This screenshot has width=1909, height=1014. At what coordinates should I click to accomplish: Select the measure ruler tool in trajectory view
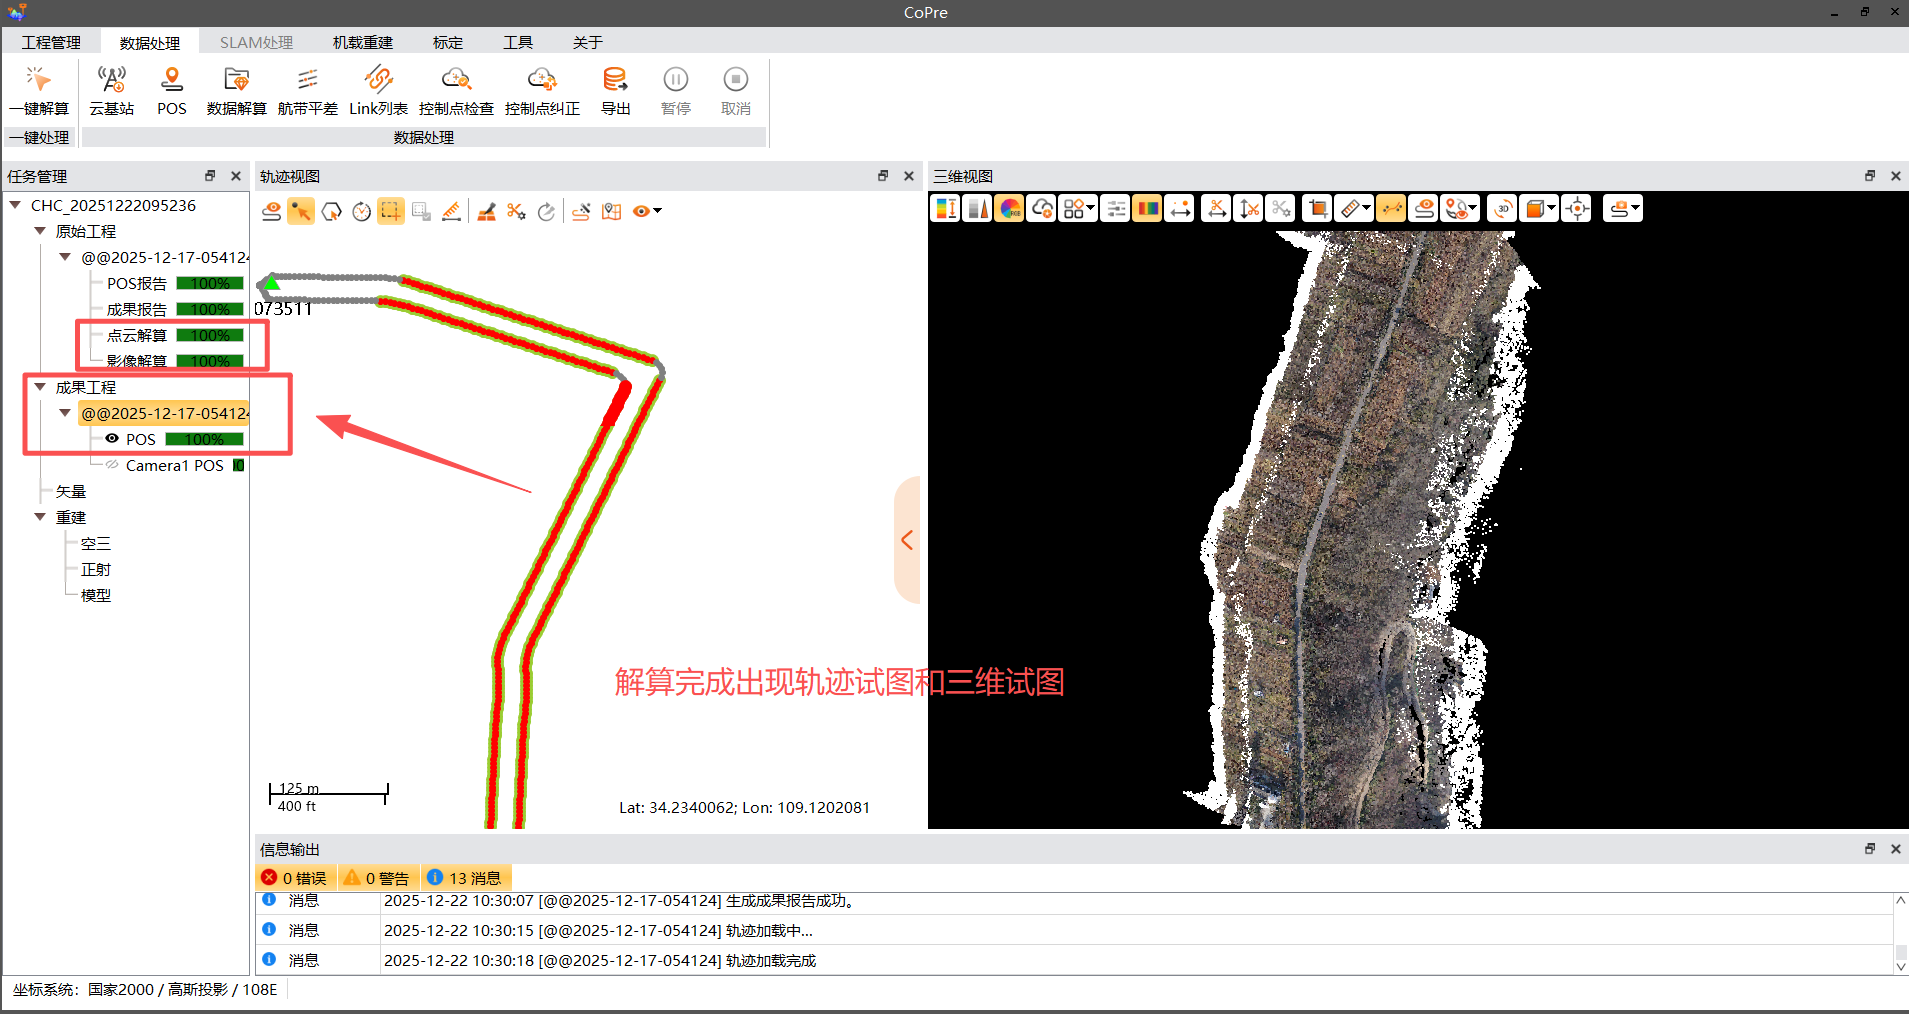click(x=451, y=211)
